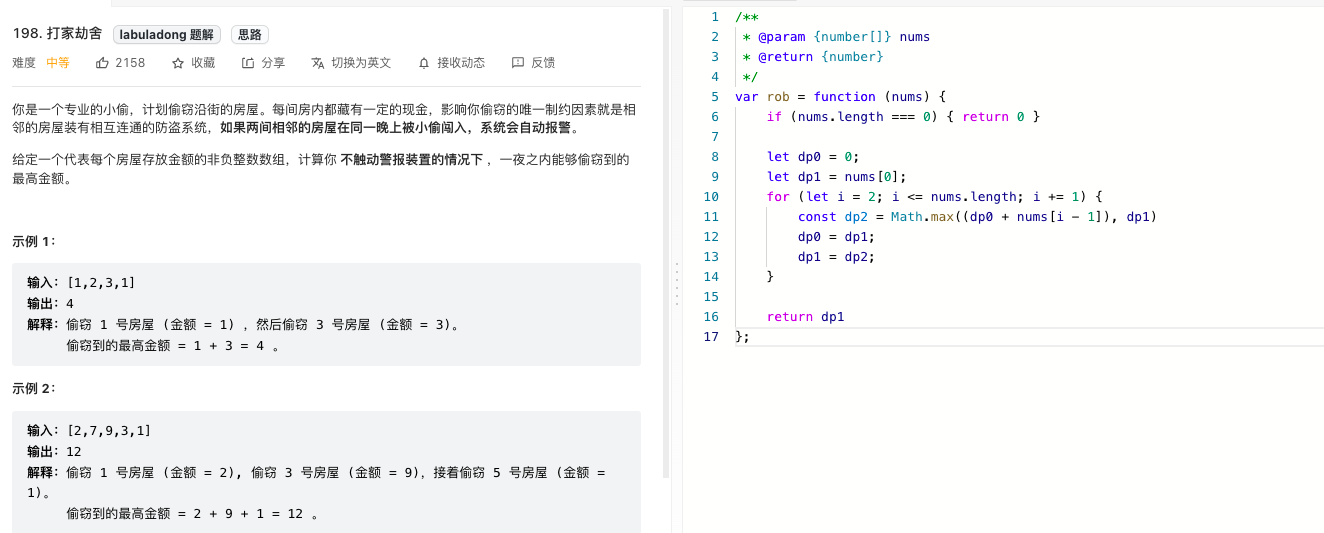
Task: Switch to English via 切换为英文
Action: click(361, 63)
